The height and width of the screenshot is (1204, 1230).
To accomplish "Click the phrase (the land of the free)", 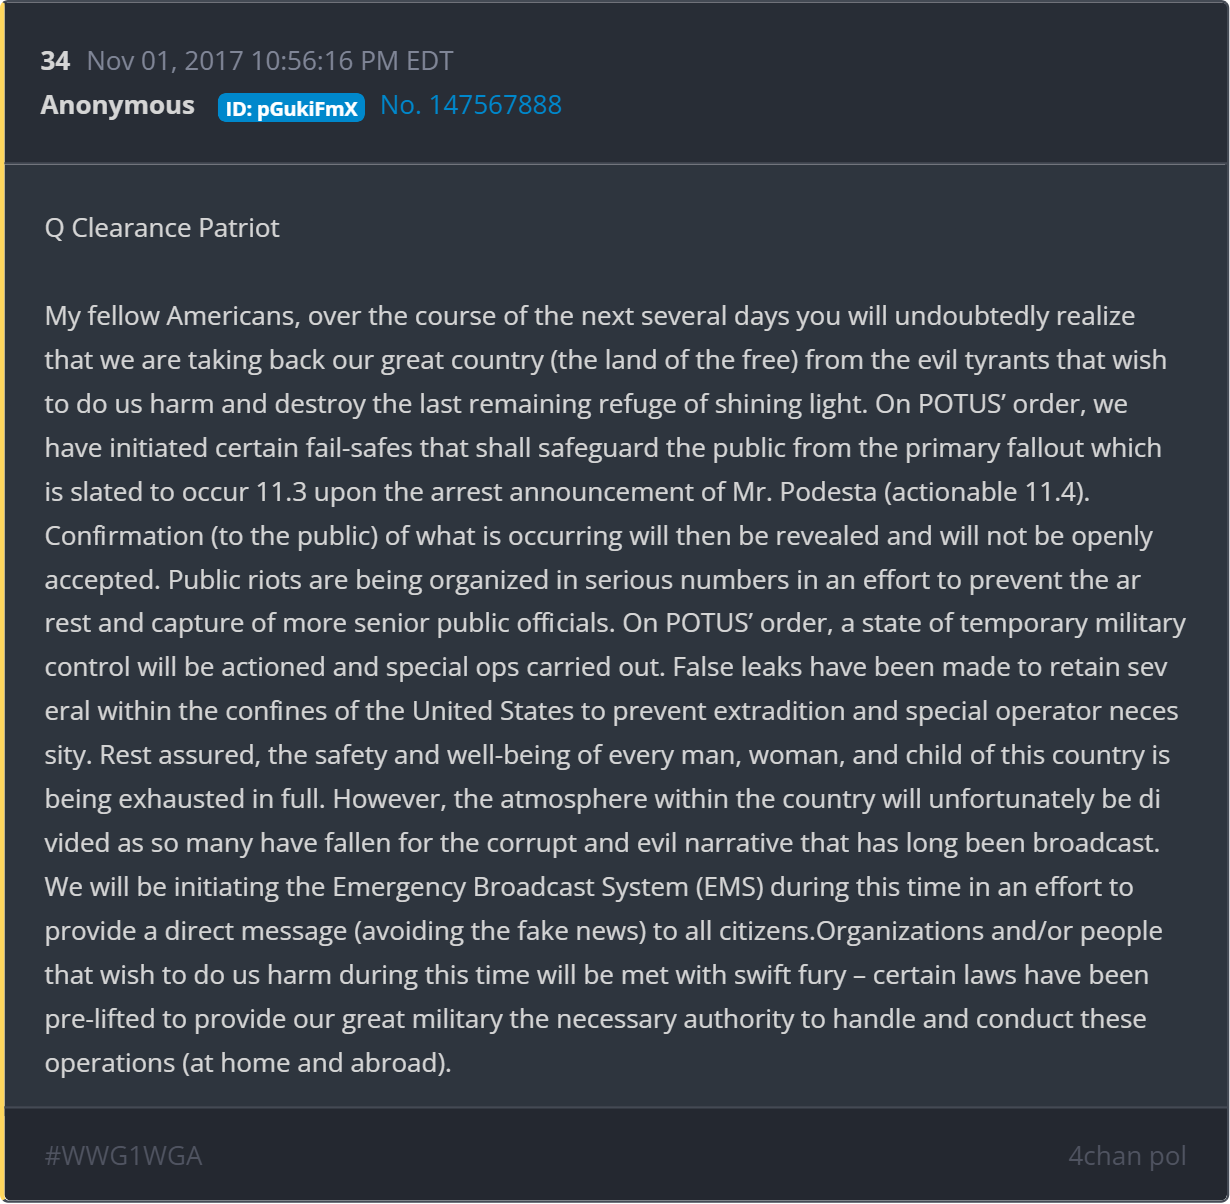I will pos(674,360).
